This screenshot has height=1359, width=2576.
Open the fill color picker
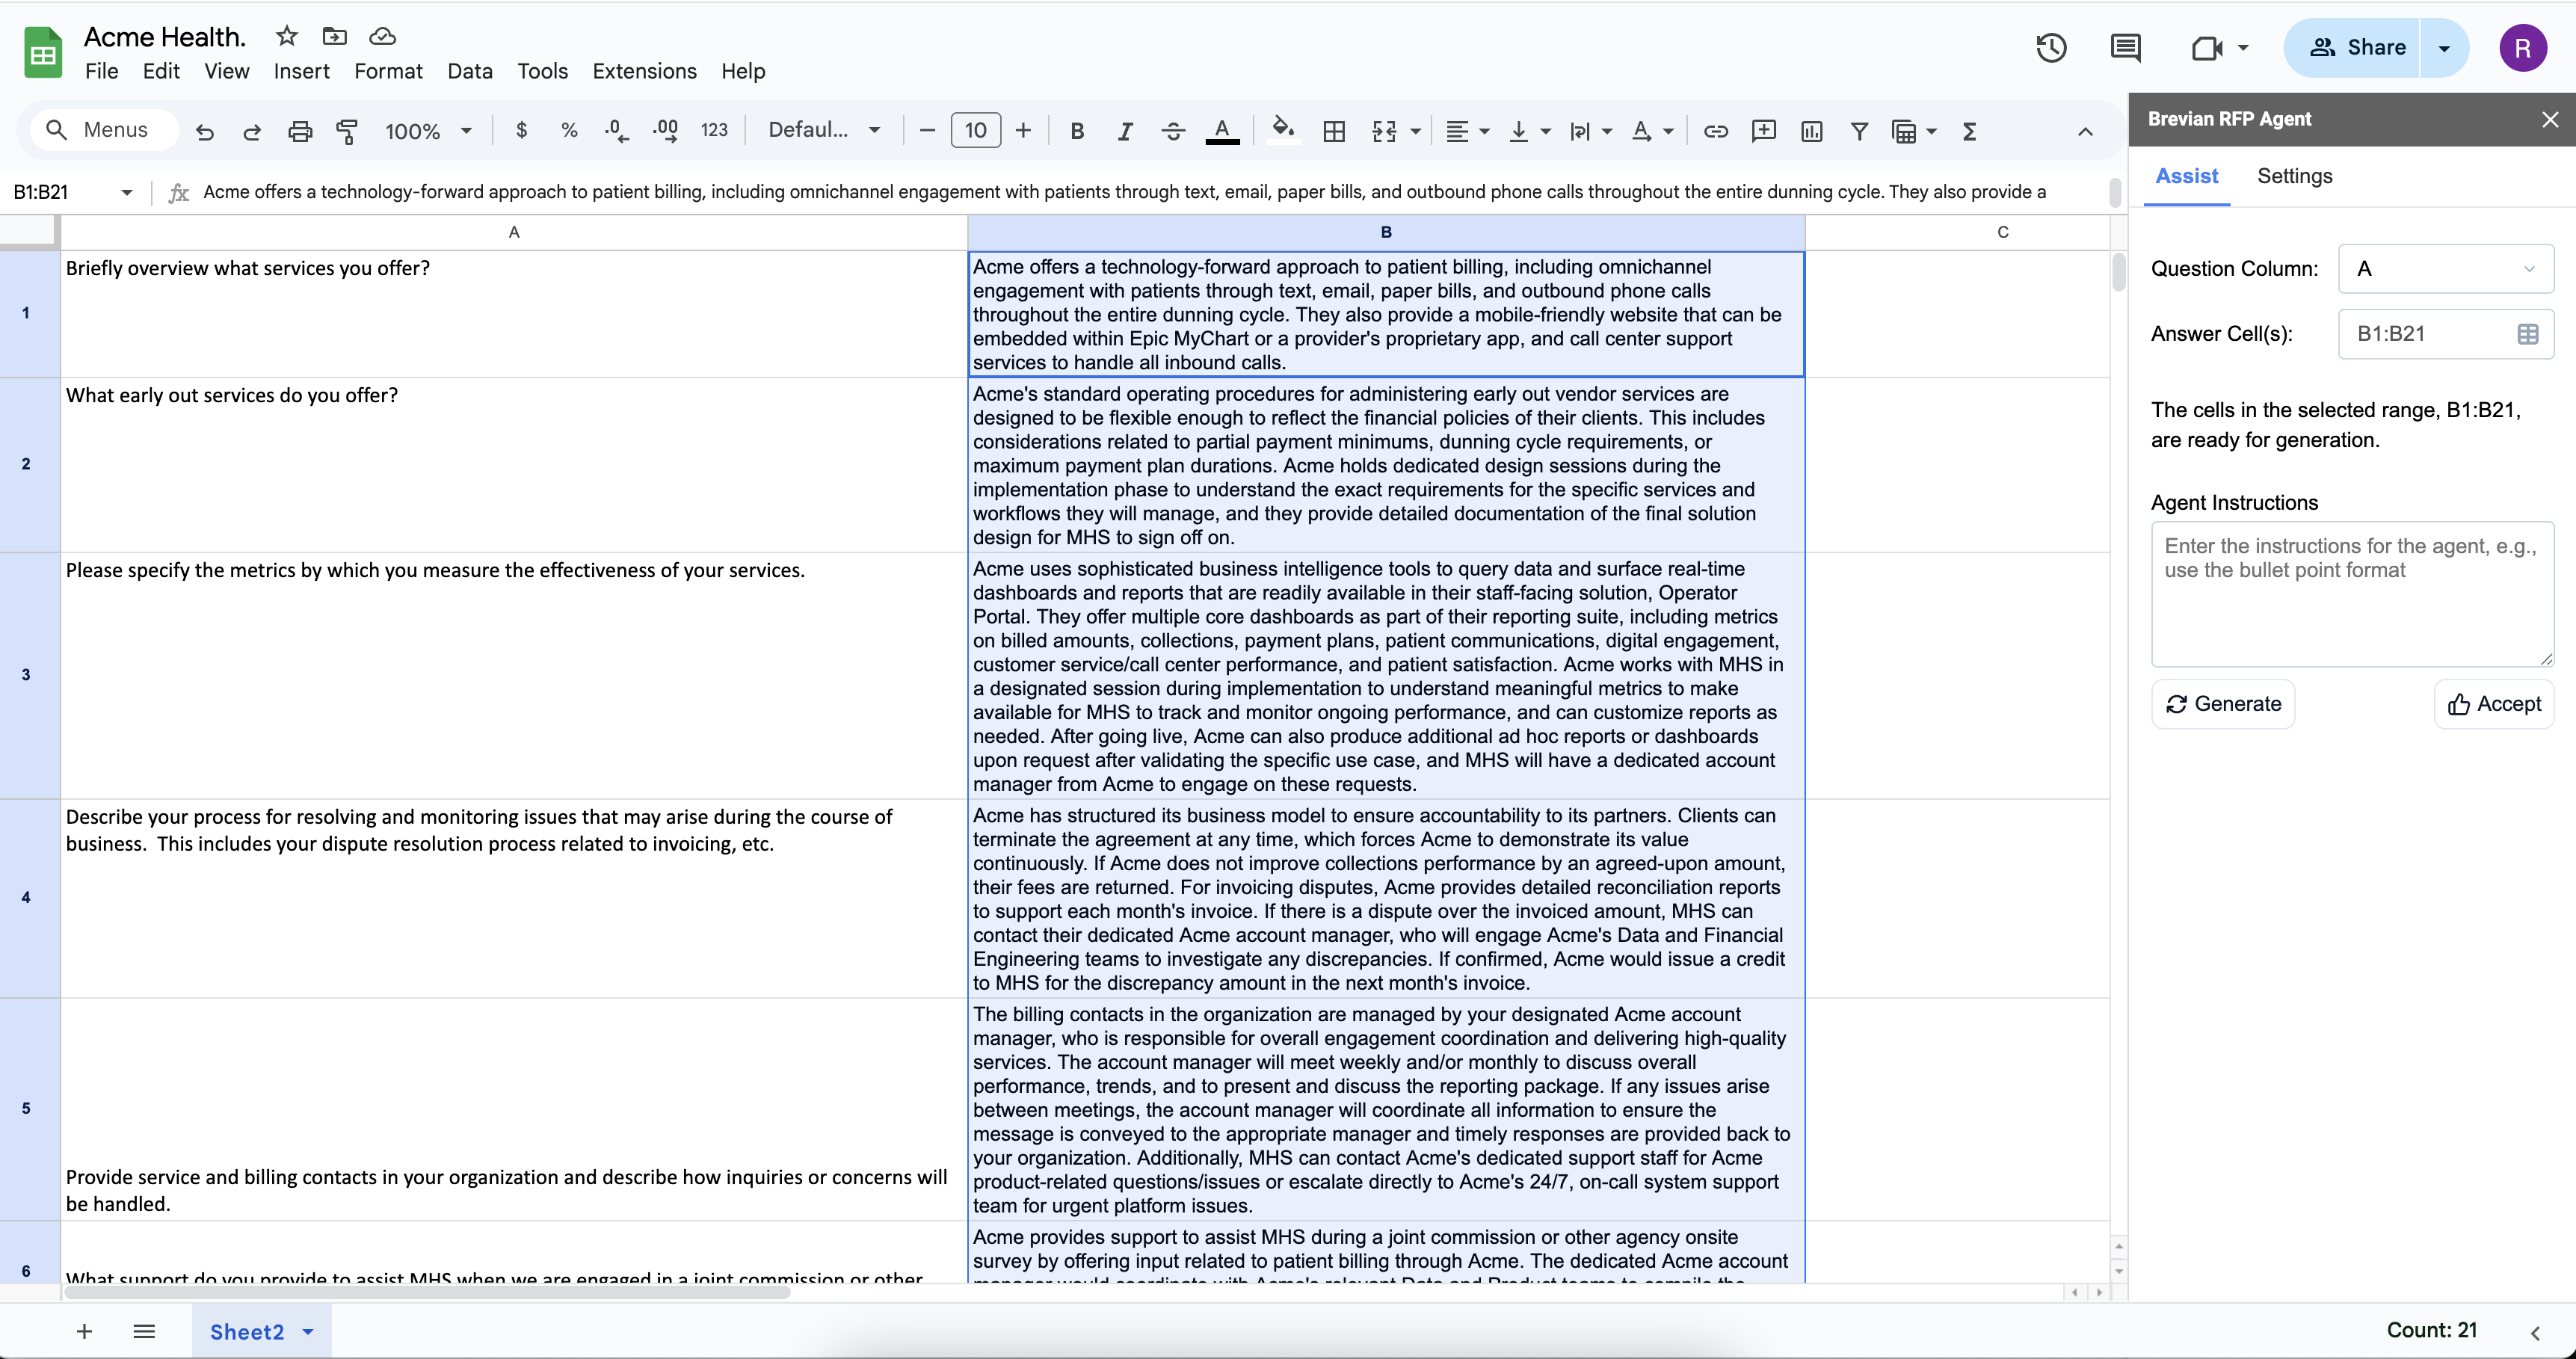coord(1283,129)
